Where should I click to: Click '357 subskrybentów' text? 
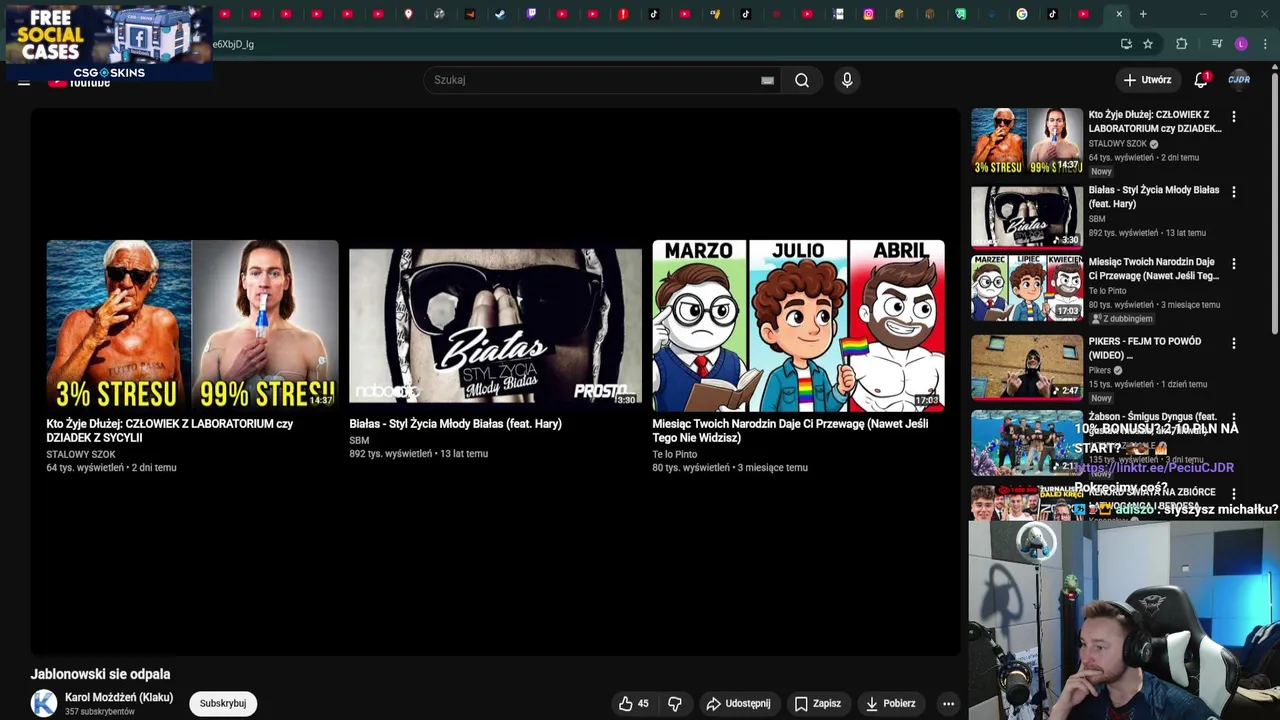pyautogui.click(x=100, y=712)
